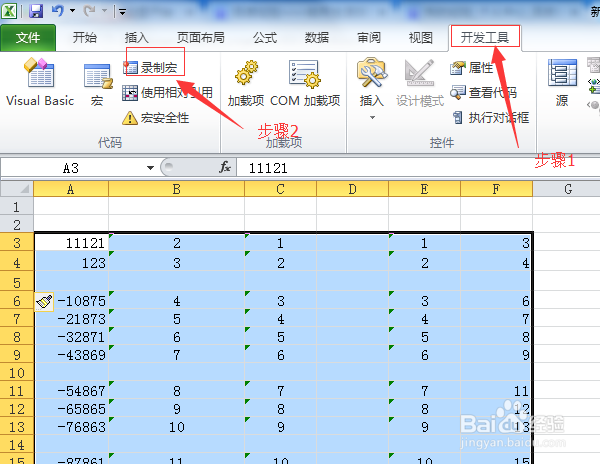Switch to the 审阅 (Review) tab

(x=369, y=37)
